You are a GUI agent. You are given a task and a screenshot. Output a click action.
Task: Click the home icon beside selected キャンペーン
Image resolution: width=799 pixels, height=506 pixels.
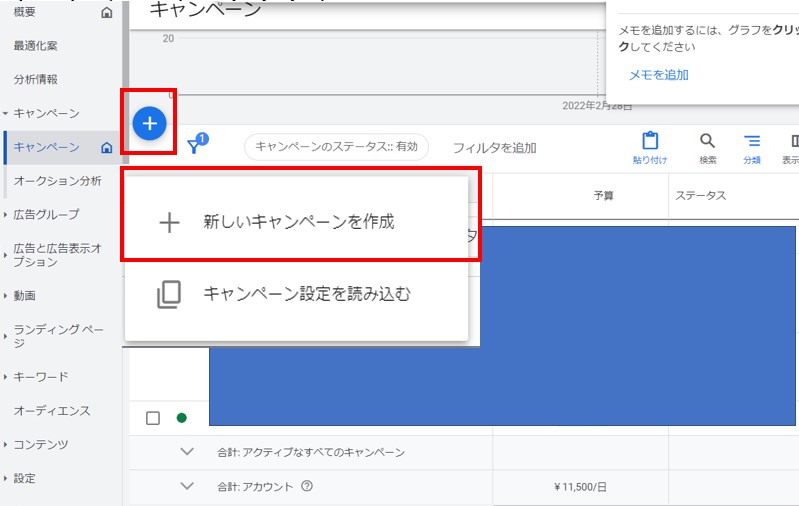point(106,148)
